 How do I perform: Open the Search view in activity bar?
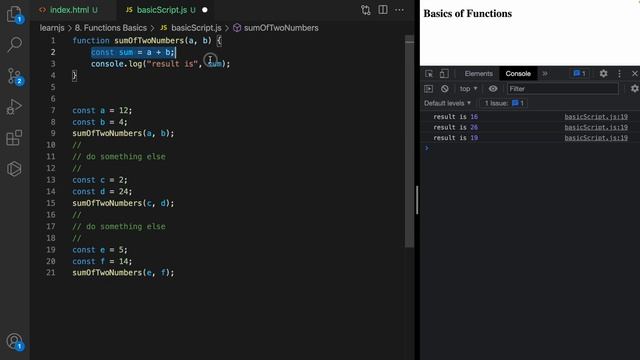(14, 44)
